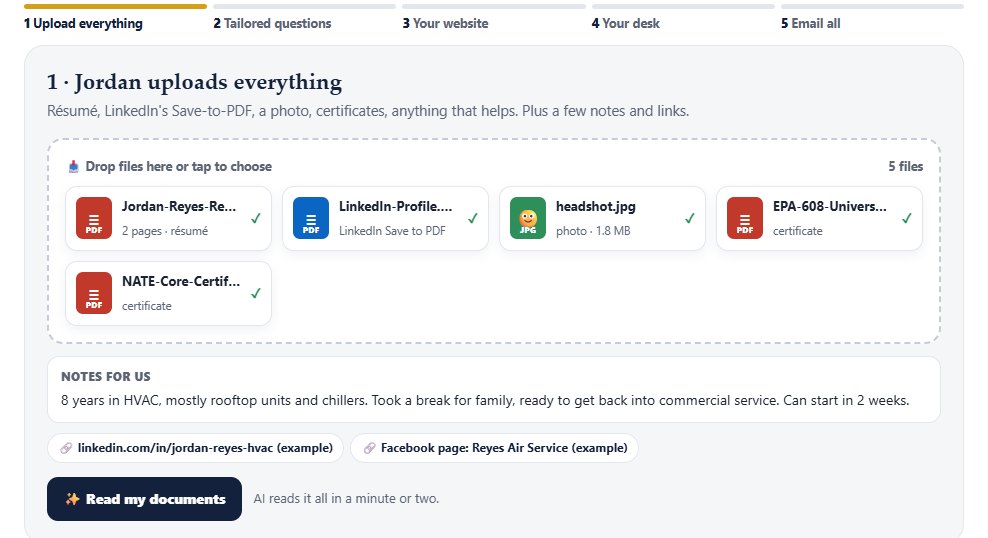Select the LinkedIn-Profile.... file name

pyautogui.click(x=396, y=207)
